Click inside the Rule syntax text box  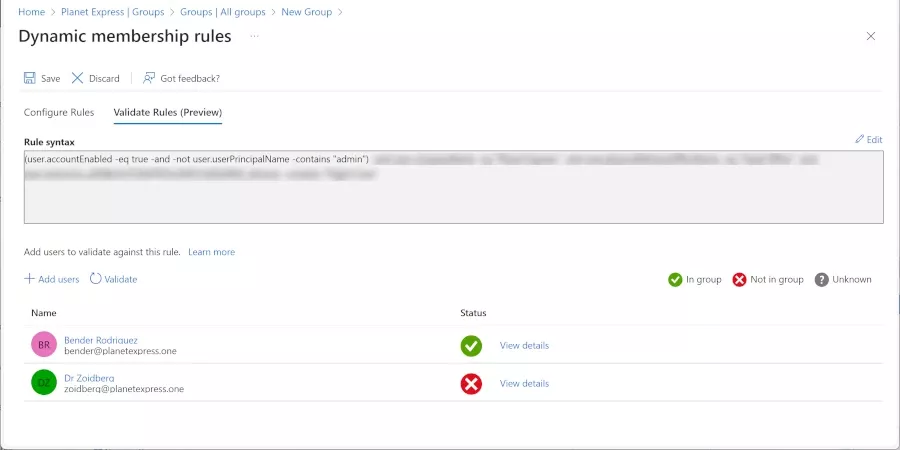click(x=453, y=200)
